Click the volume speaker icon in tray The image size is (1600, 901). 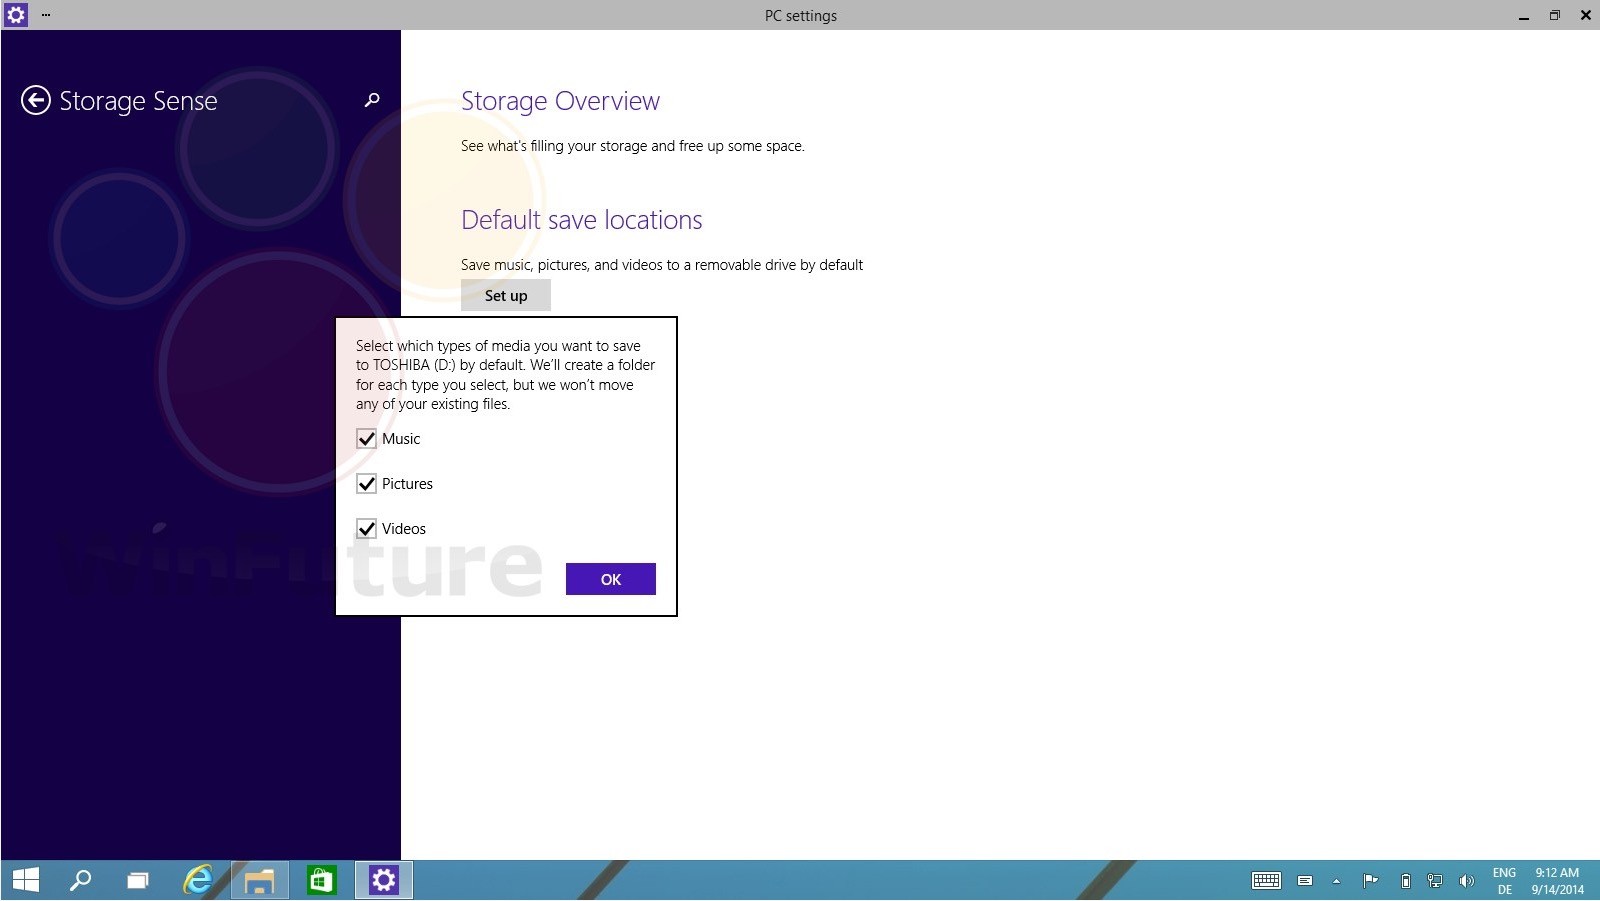coord(1466,881)
